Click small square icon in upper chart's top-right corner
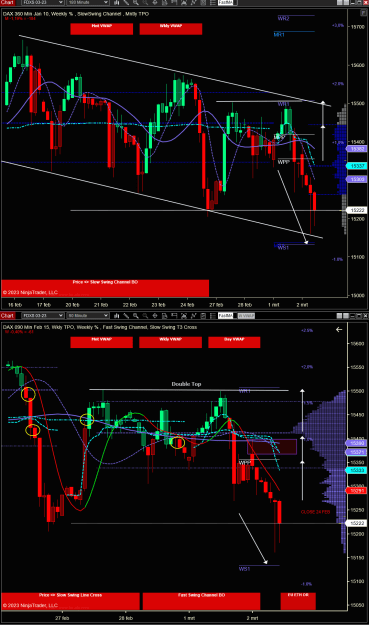The image size is (369, 625). coord(363,13)
